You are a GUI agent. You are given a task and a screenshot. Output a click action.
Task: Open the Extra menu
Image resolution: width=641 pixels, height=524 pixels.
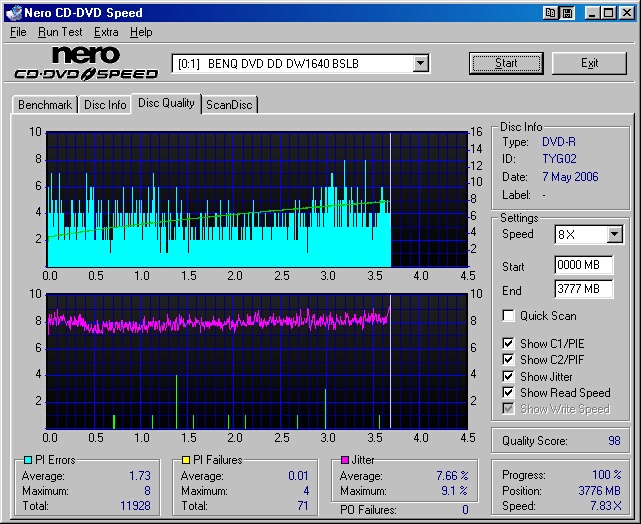(x=106, y=32)
